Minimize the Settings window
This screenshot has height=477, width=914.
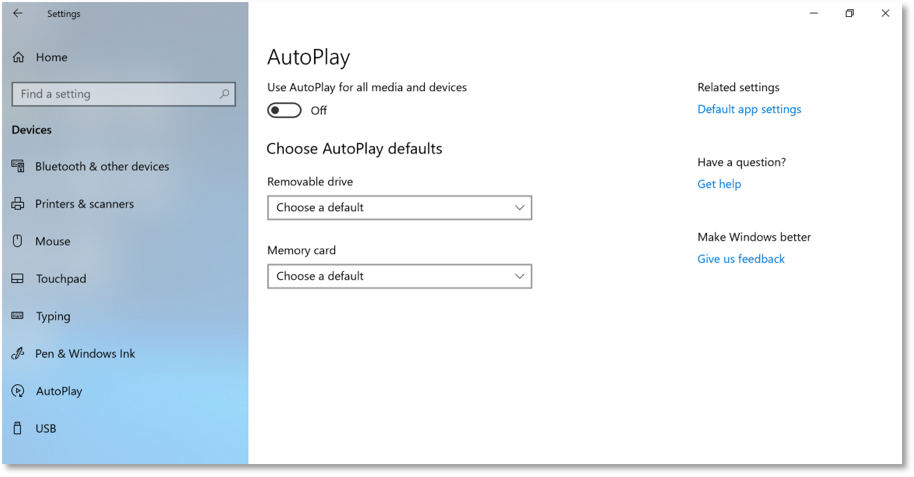click(x=814, y=13)
